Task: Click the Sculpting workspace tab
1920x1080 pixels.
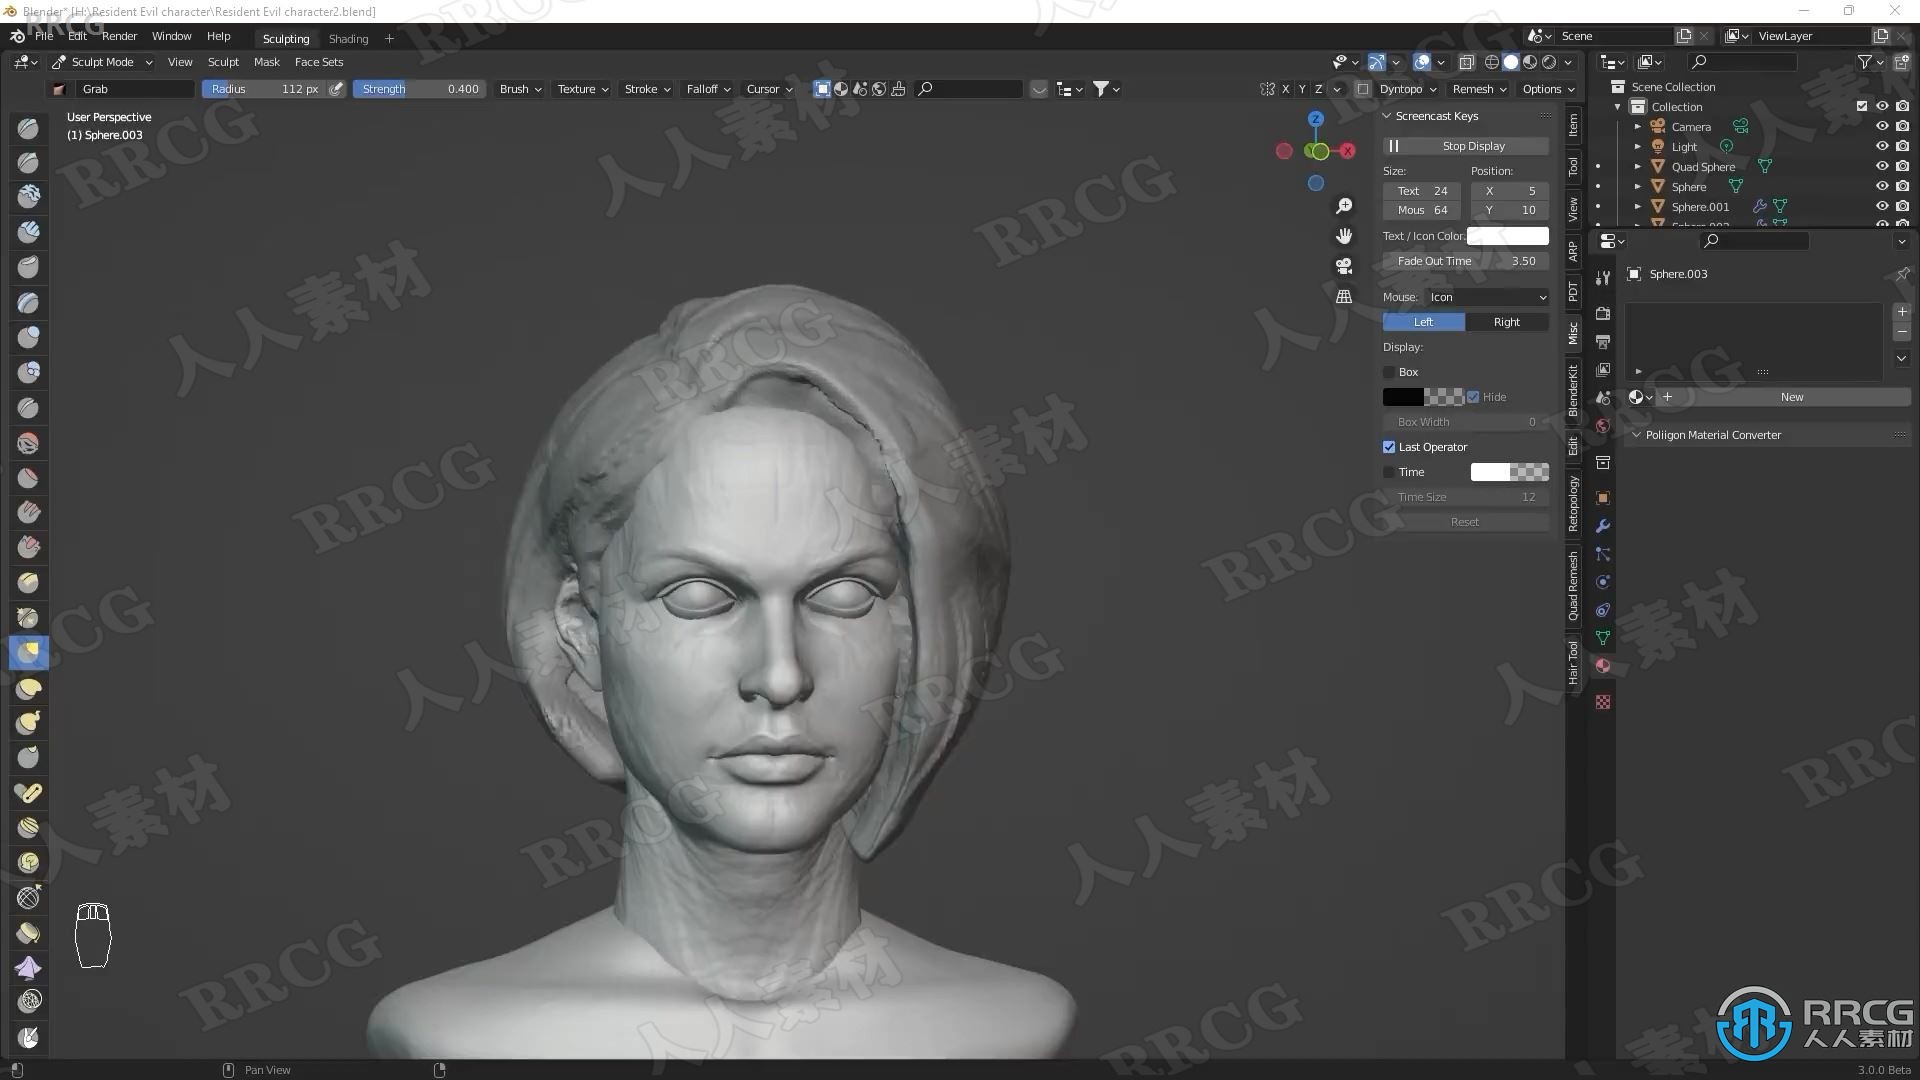Action: tap(285, 36)
